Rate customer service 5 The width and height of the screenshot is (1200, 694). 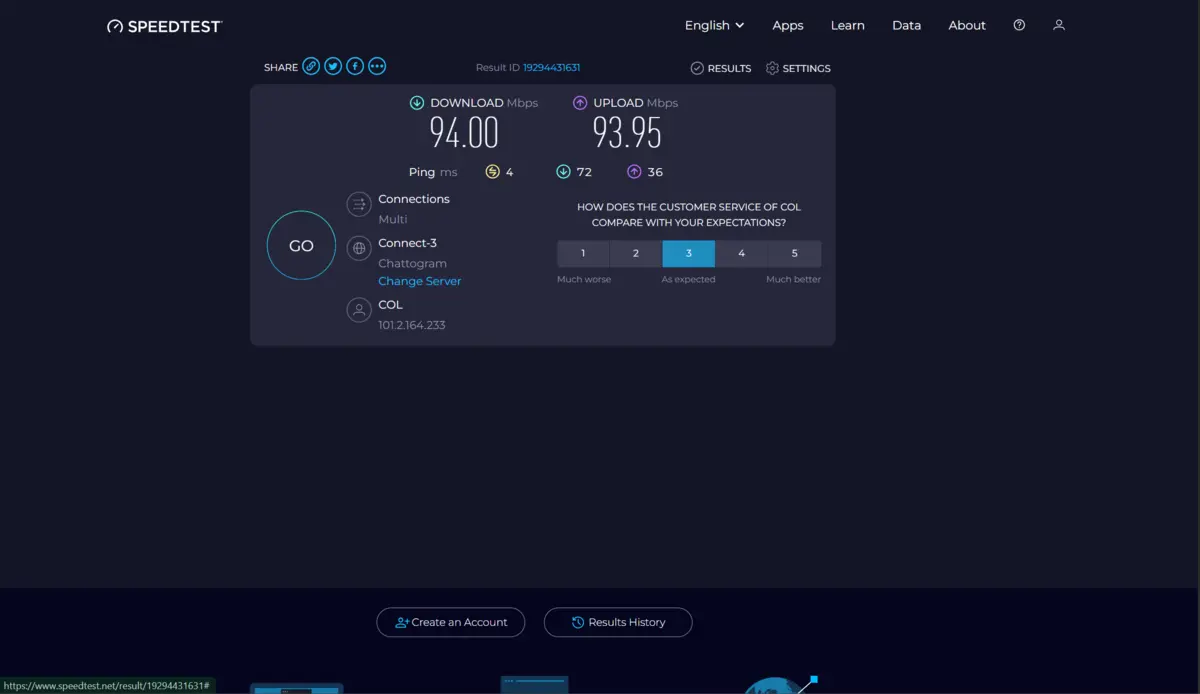[x=795, y=253]
